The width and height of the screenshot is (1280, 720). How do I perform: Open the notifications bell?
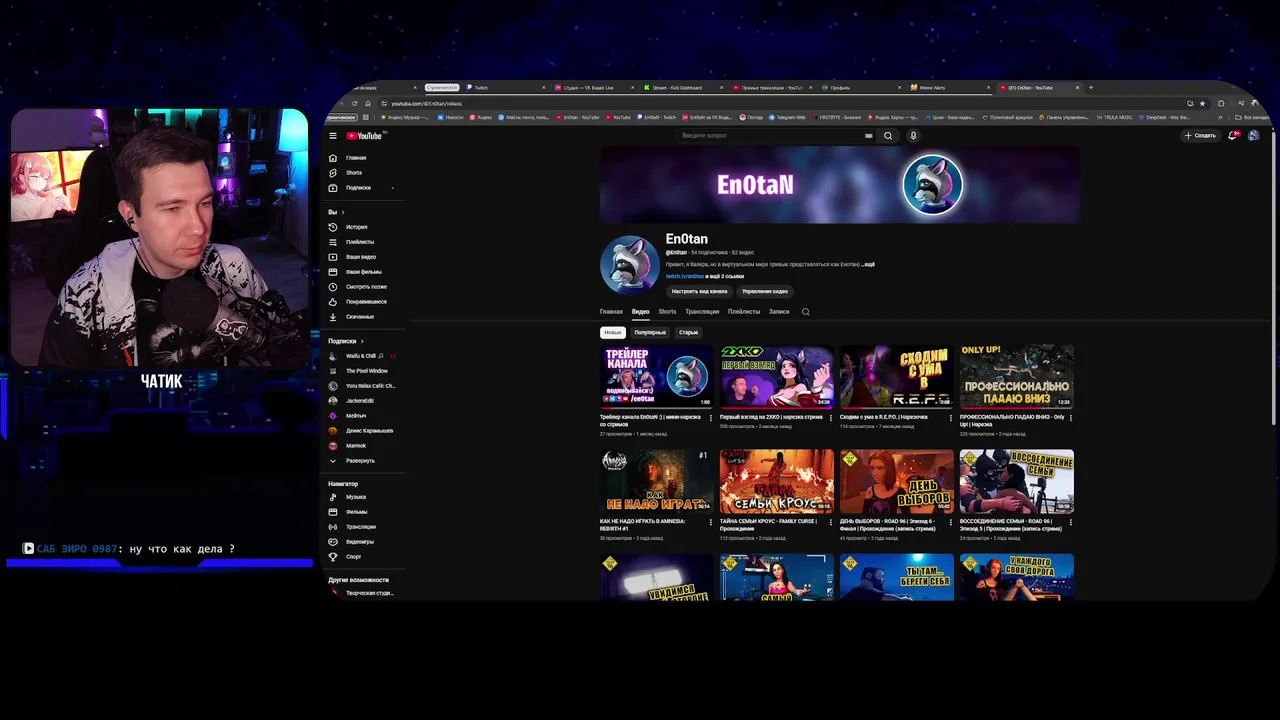point(1233,135)
